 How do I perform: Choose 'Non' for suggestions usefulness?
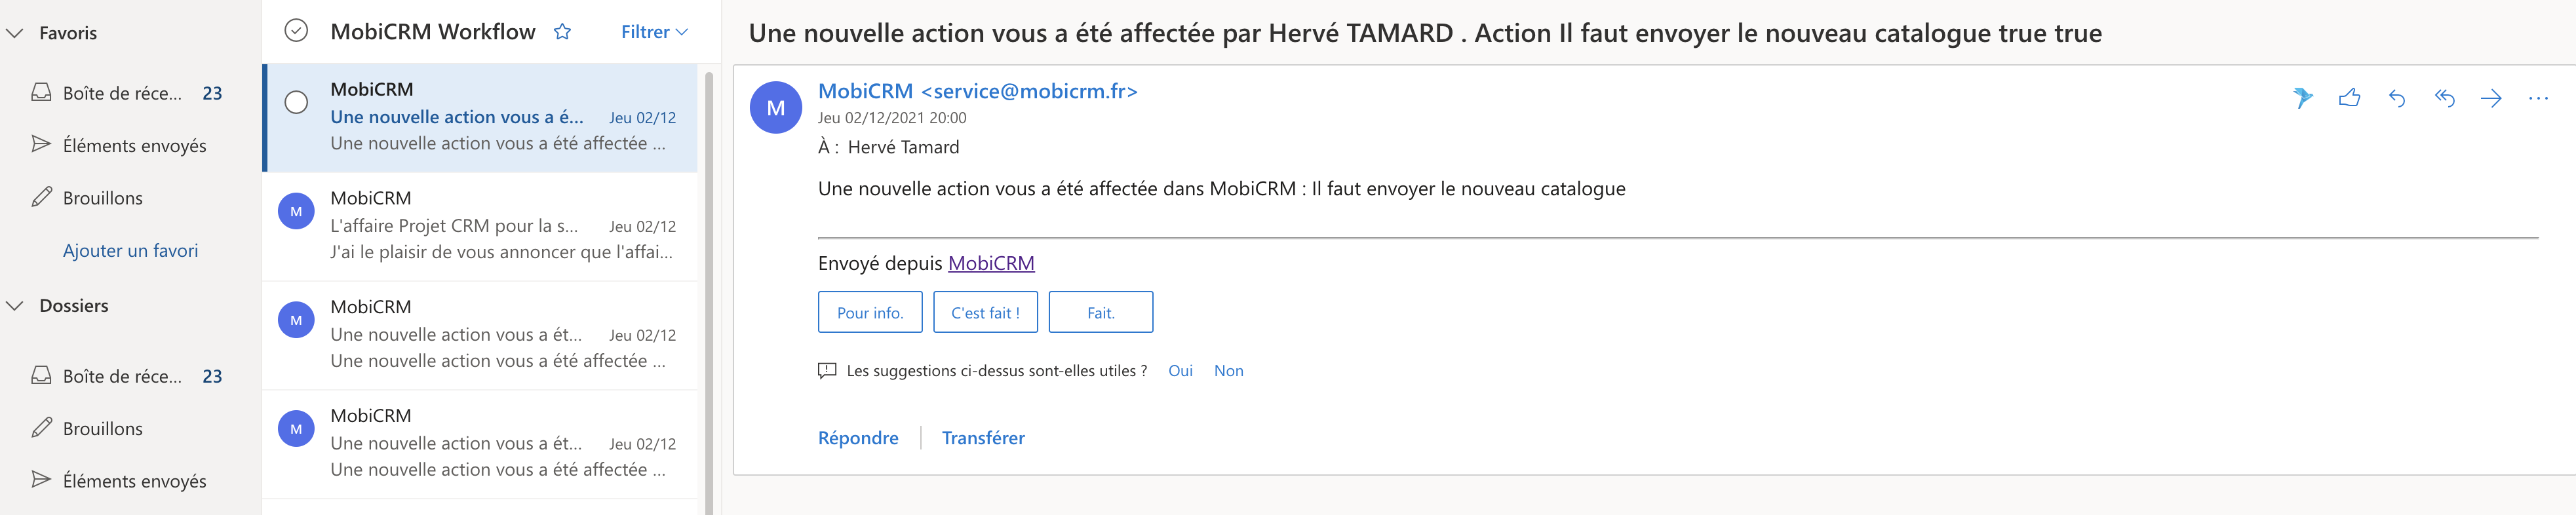coord(1228,371)
